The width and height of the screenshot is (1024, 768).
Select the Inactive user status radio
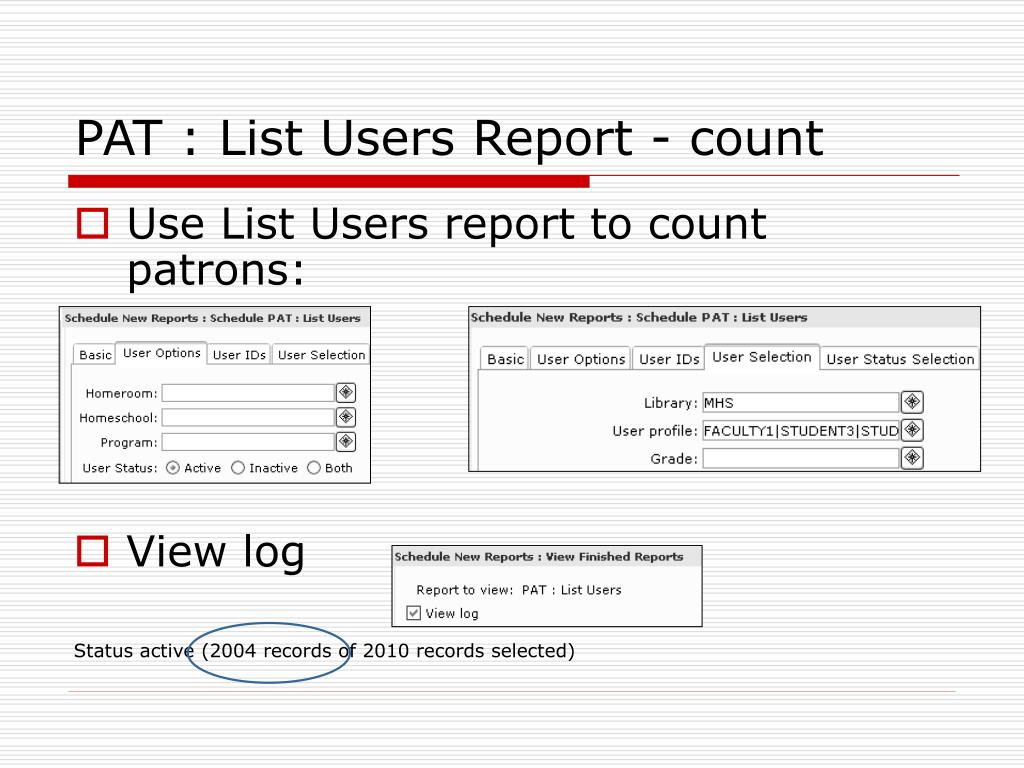click(238, 468)
